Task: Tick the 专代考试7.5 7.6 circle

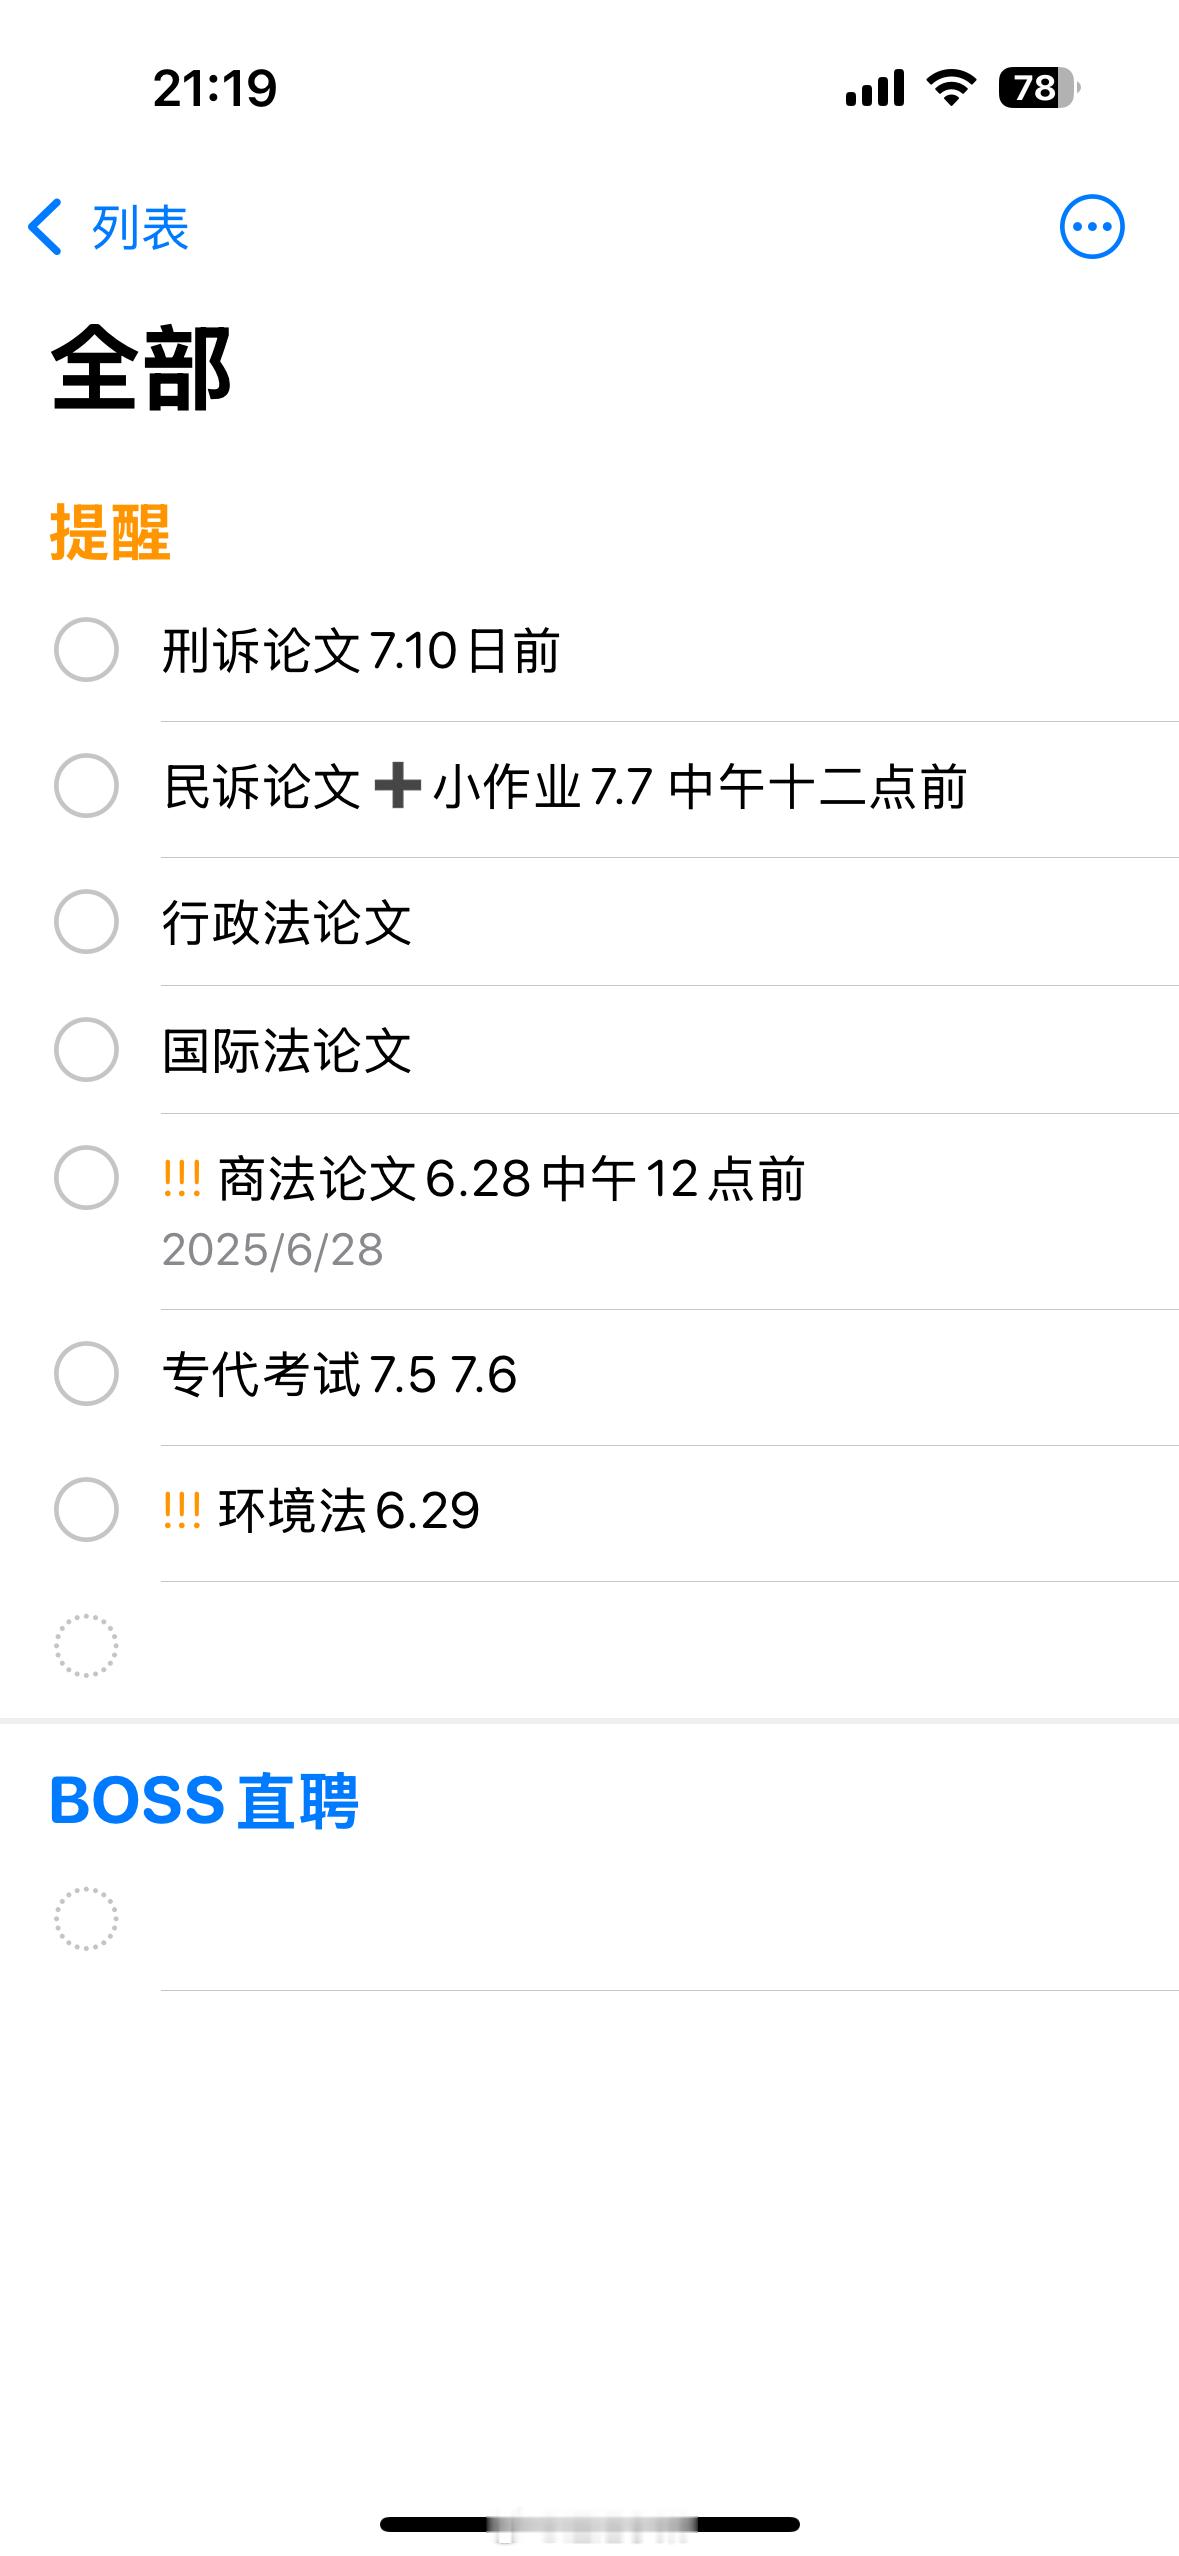Action: click(x=86, y=1373)
